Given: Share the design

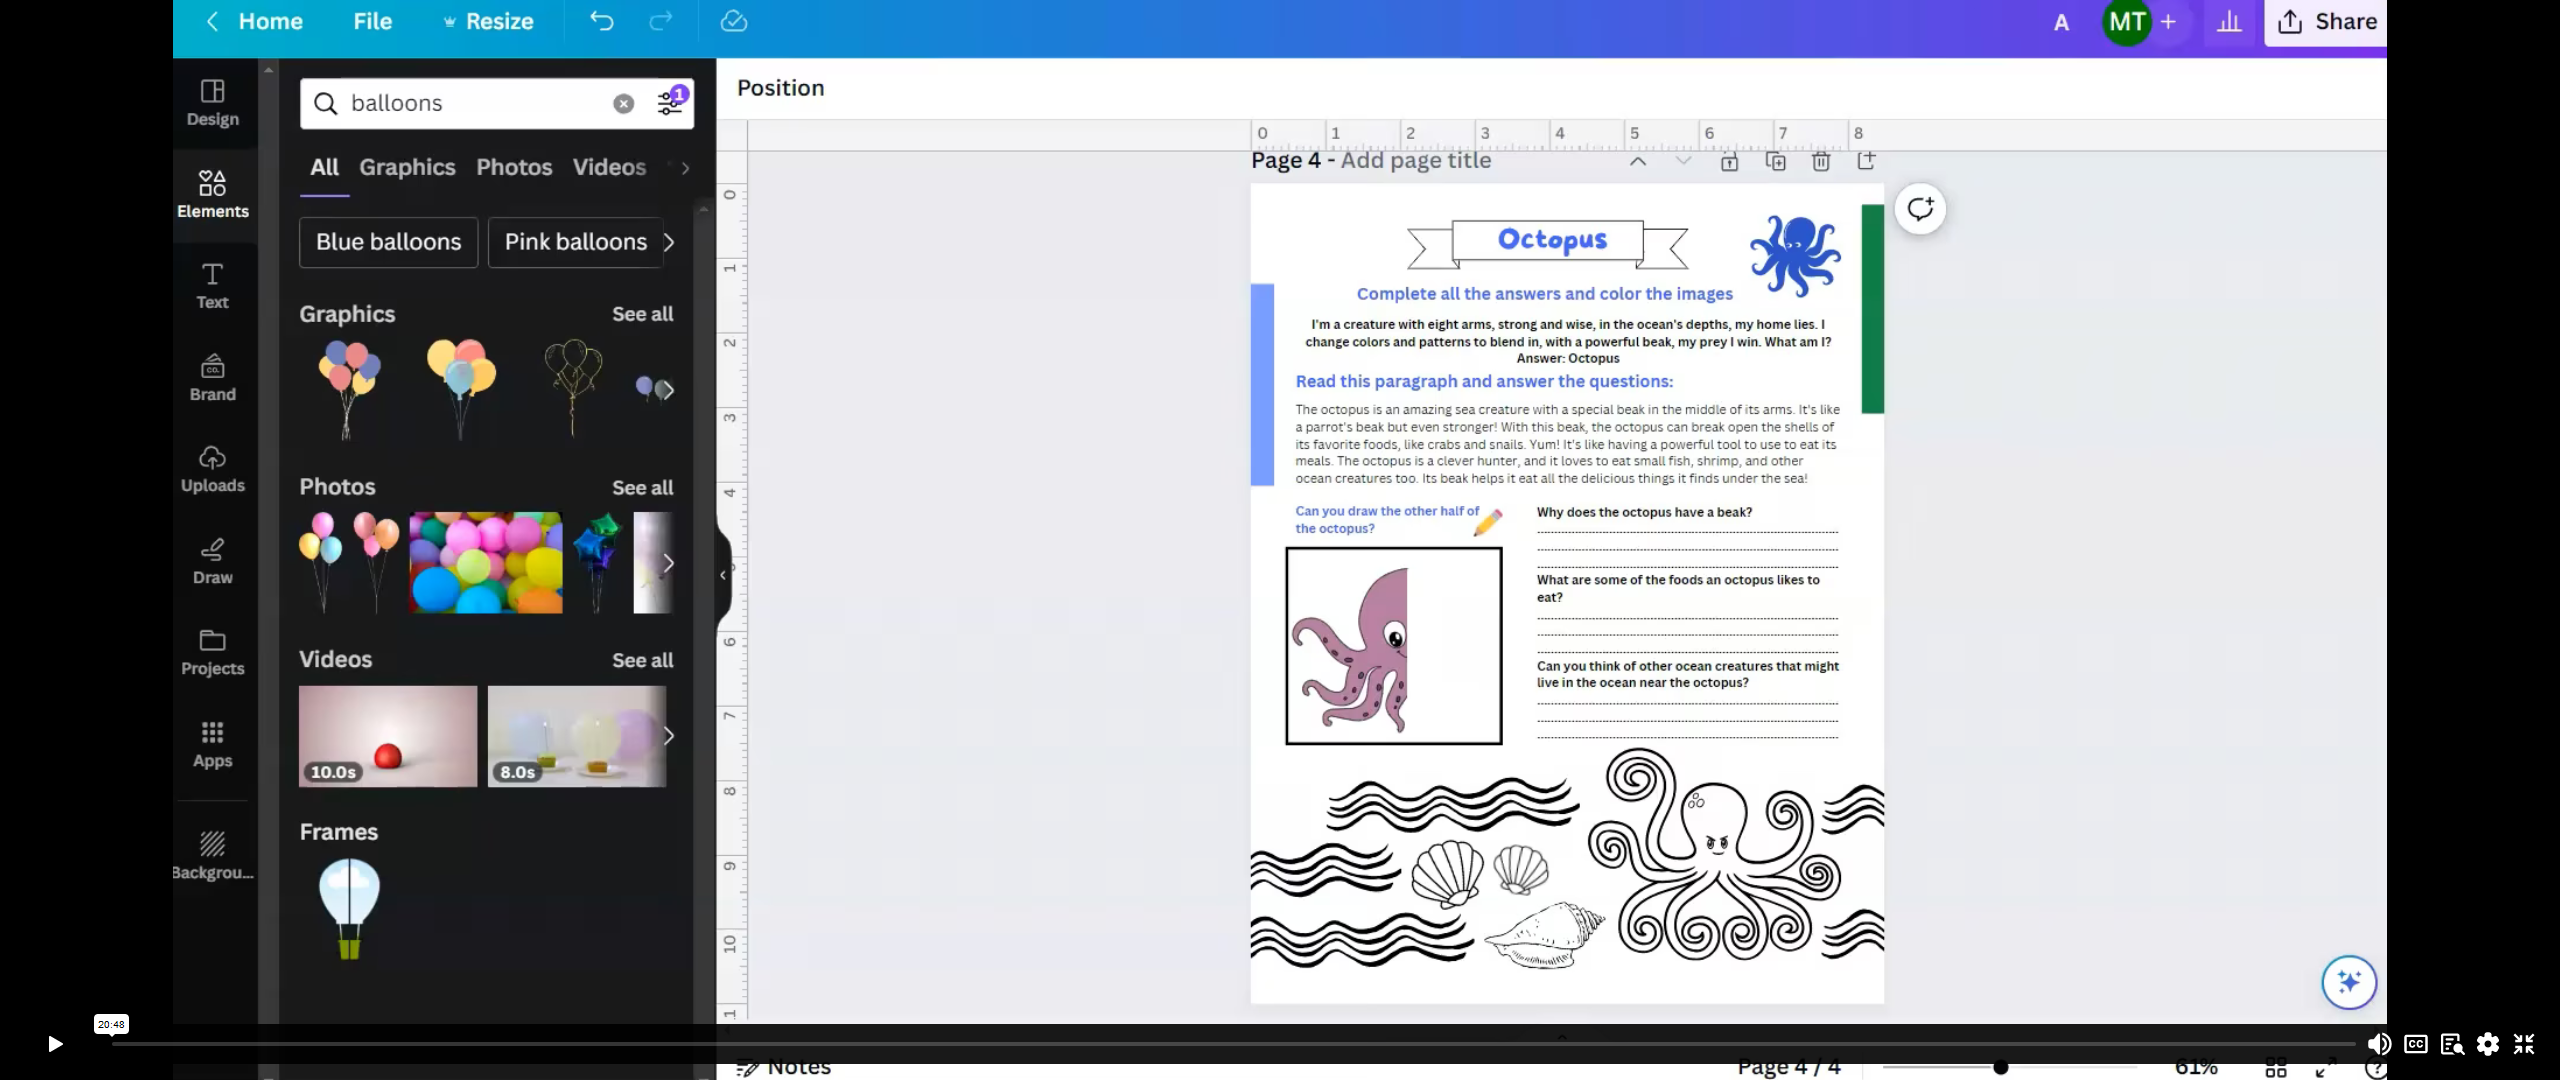Looking at the screenshot, I should pyautogui.click(x=2326, y=22).
